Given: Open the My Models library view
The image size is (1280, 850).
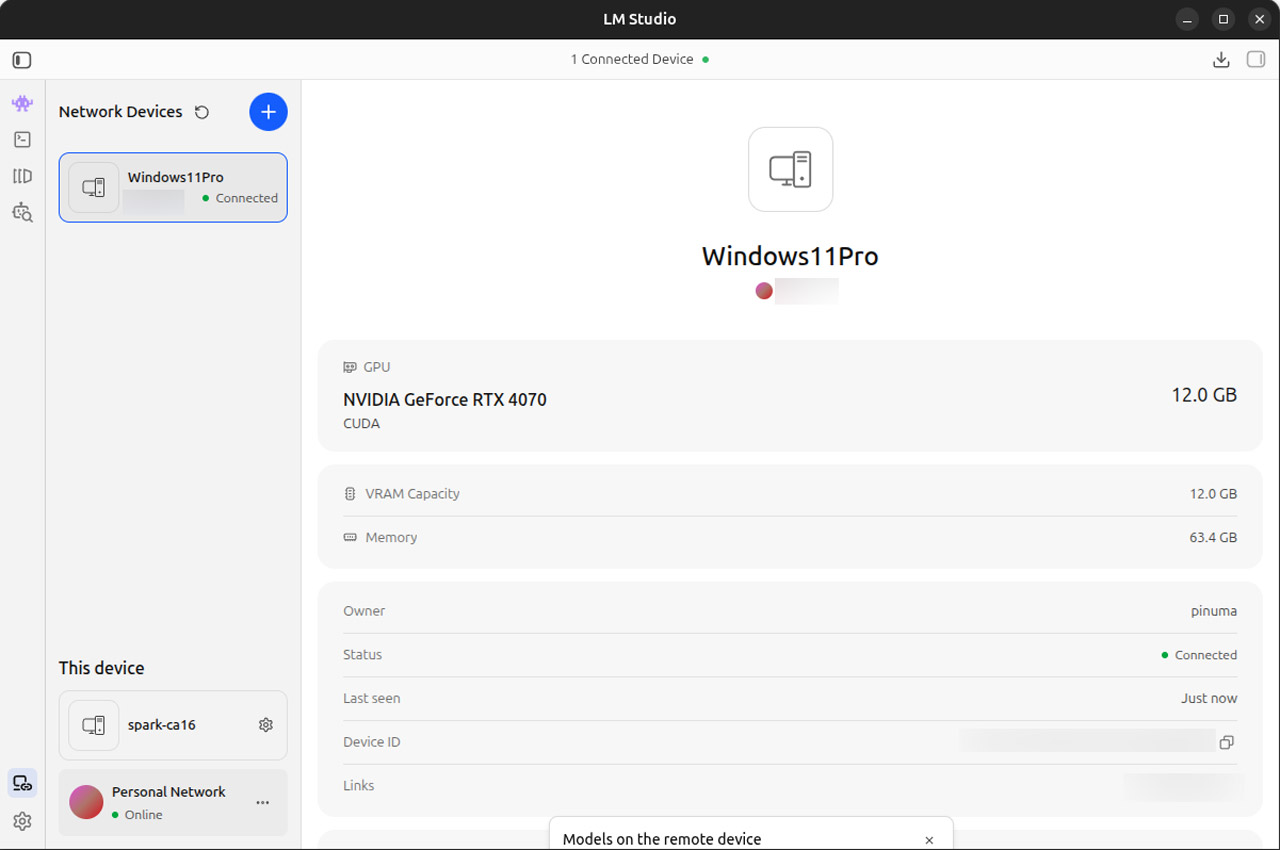Looking at the screenshot, I should tap(22, 176).
